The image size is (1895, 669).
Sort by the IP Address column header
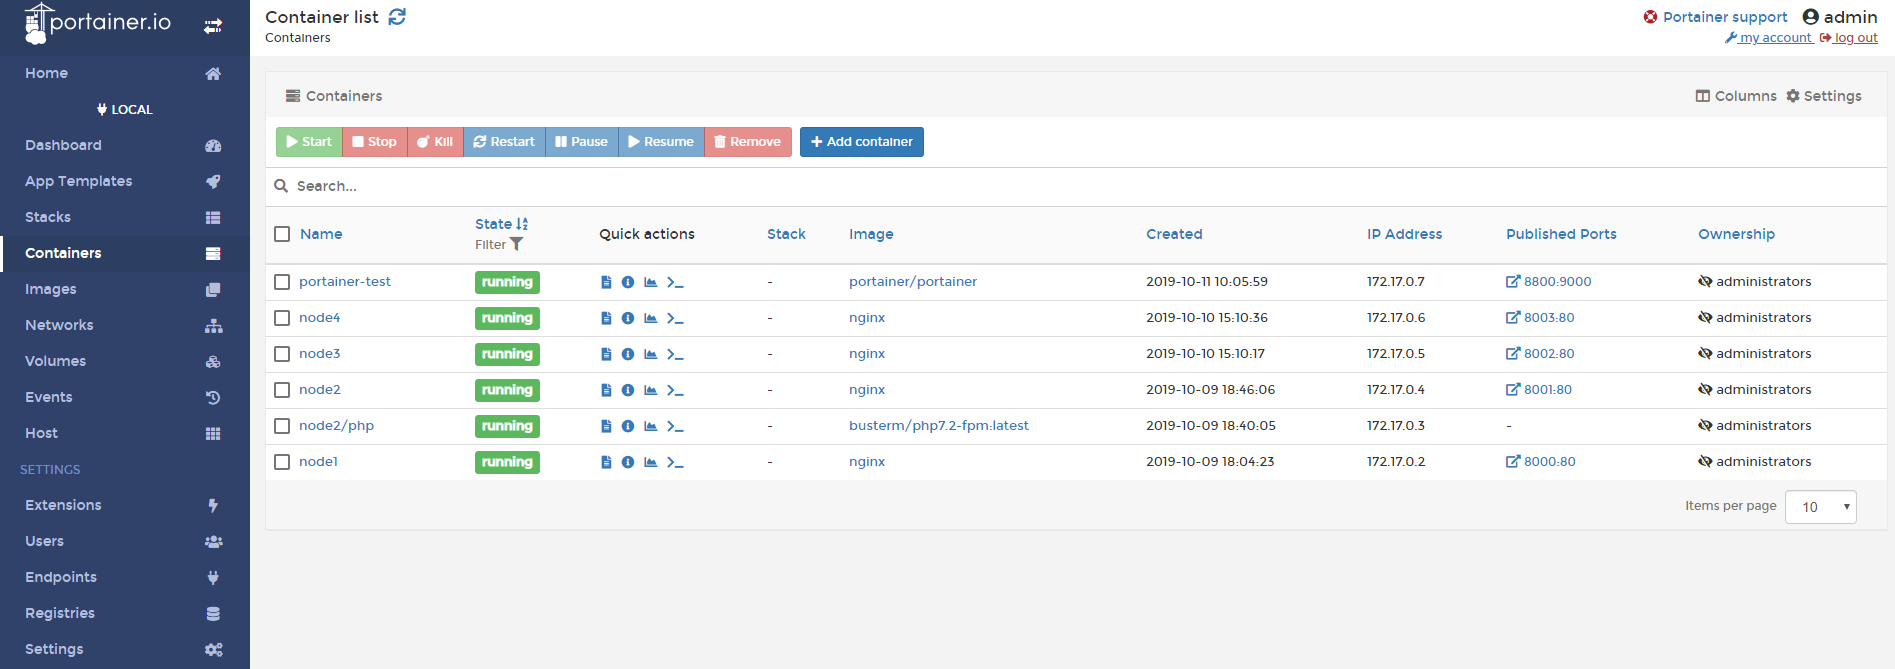(1404, 234)
